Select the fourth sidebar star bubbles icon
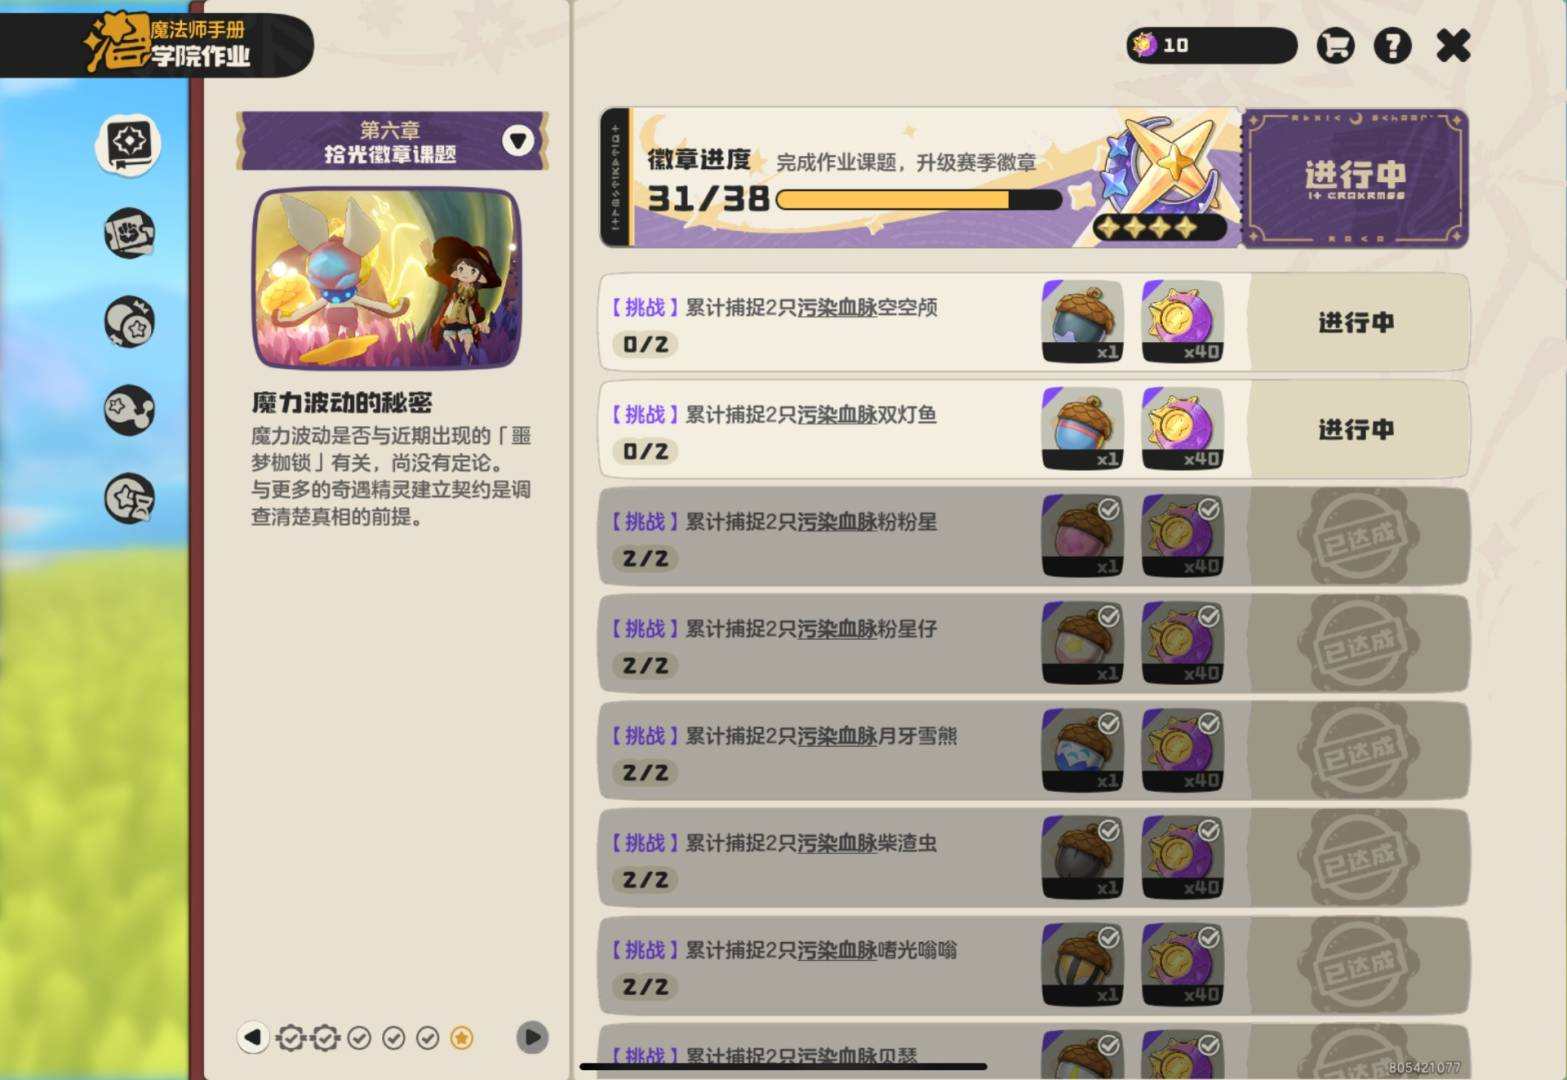The image size is (1567, 1080). pos(129,410)
